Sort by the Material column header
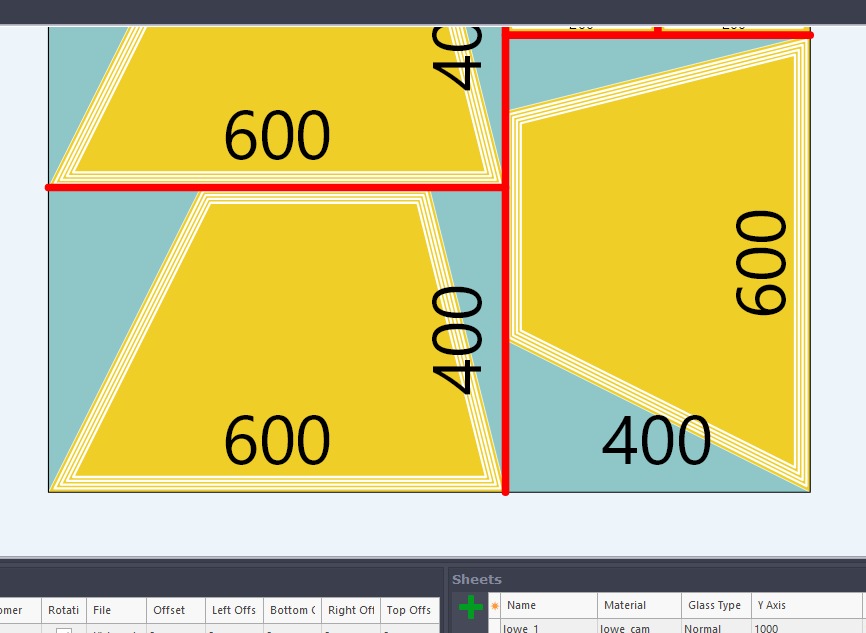The height and width of the screenshot is (633, 866). (x=638, y=605)
